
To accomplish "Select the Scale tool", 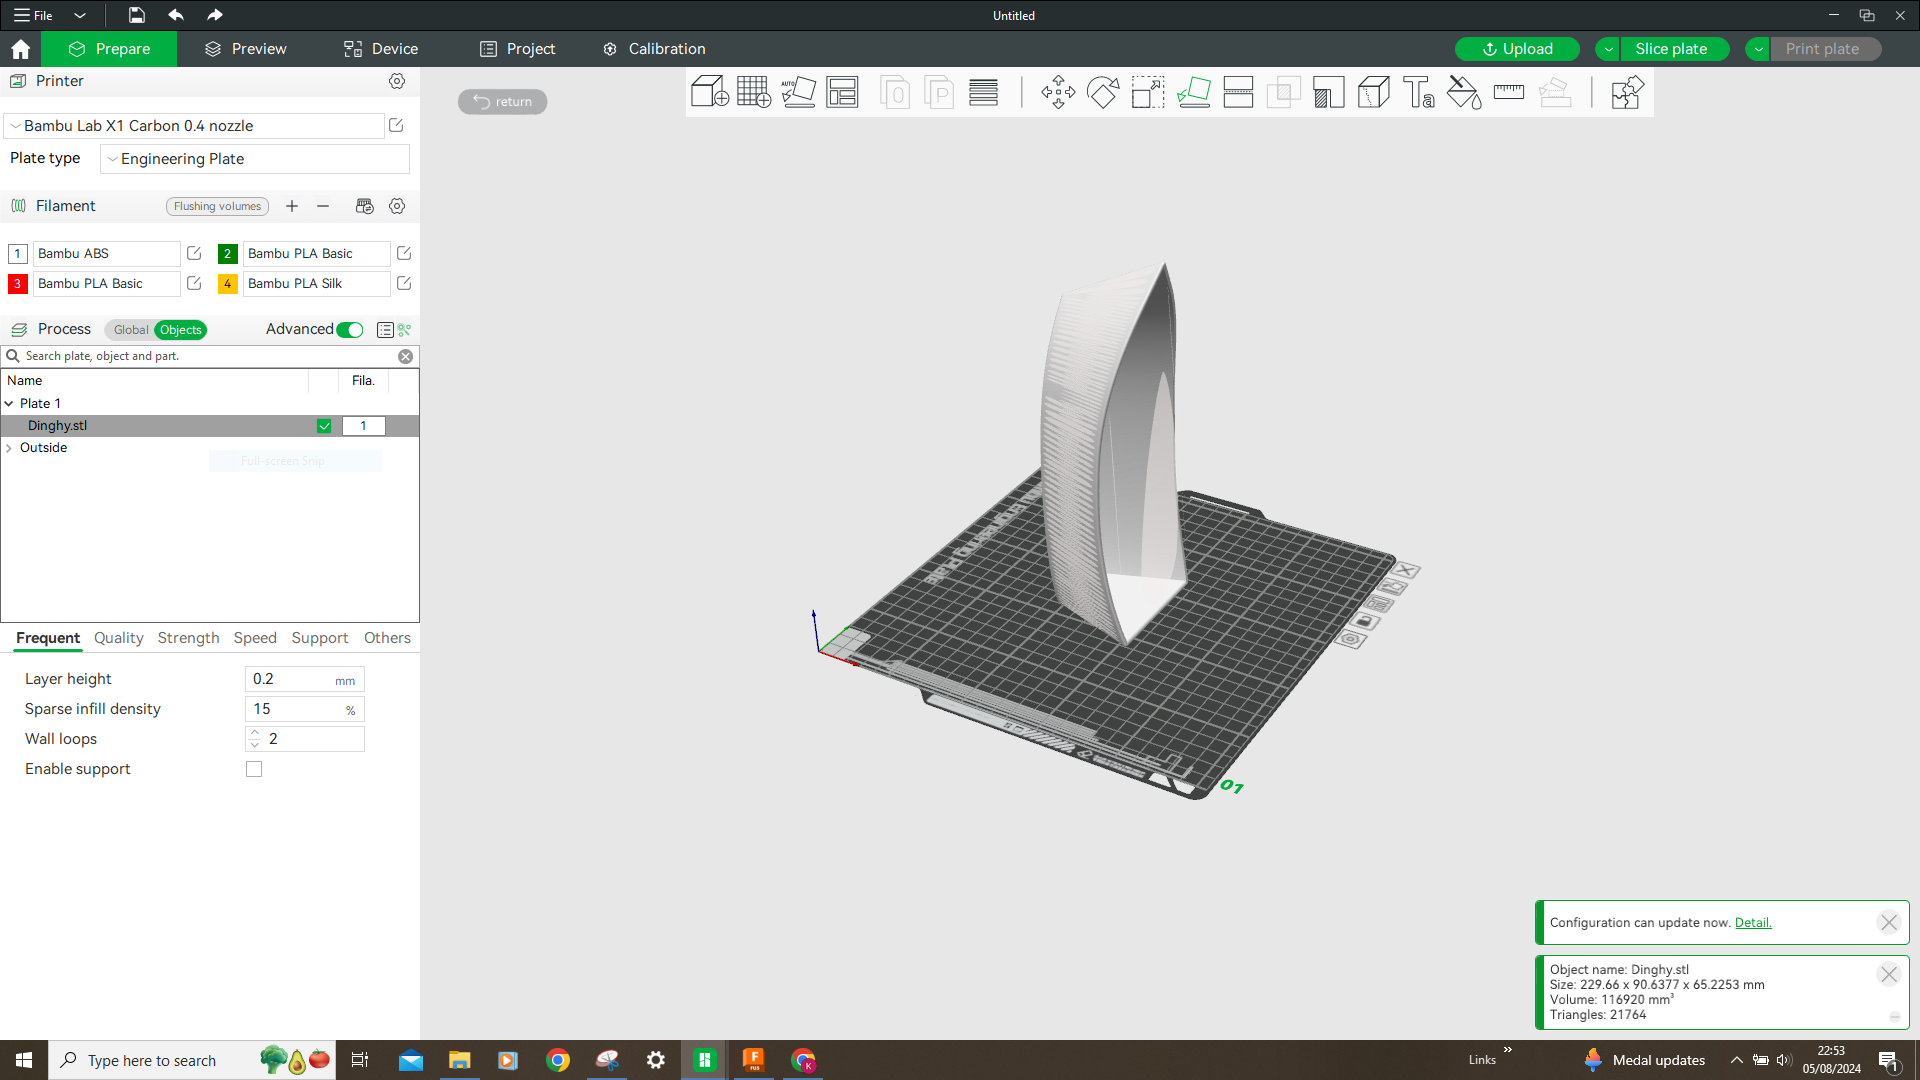I will point(1148,92).
